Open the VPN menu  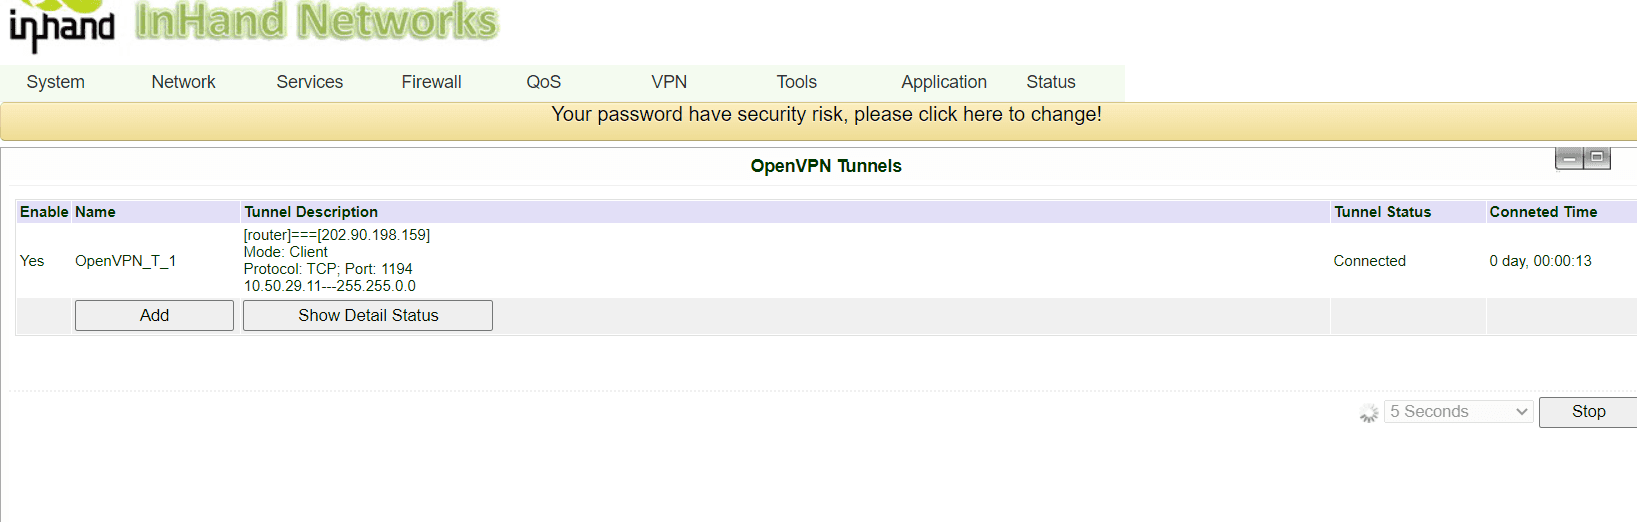click(669, 82)
